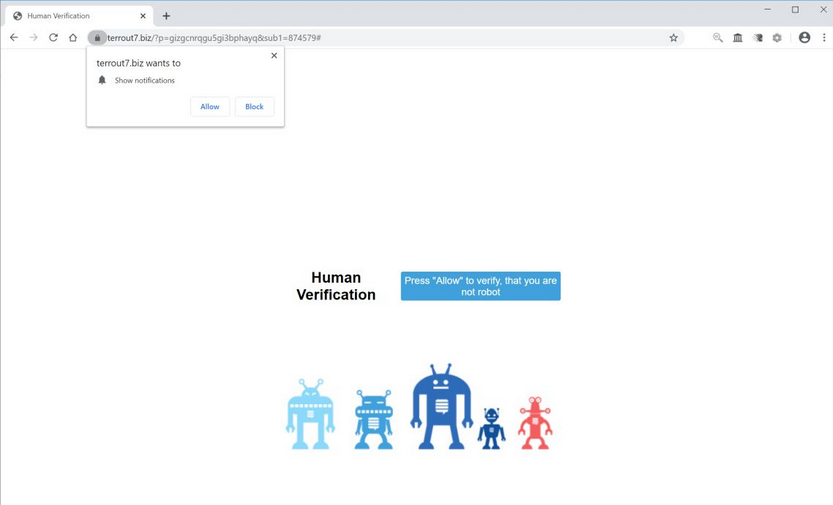Close the Human Verification tab

point(143,16)
